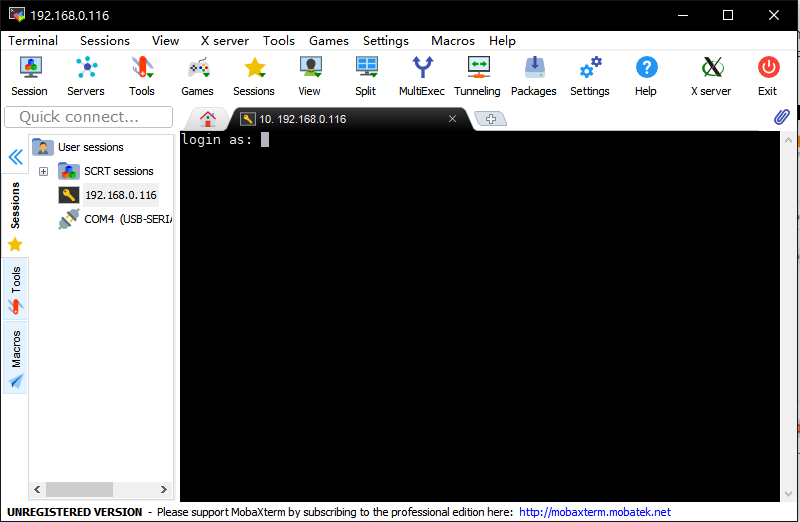
Task: Open the Sessions menu
Action: click(105, 41)
